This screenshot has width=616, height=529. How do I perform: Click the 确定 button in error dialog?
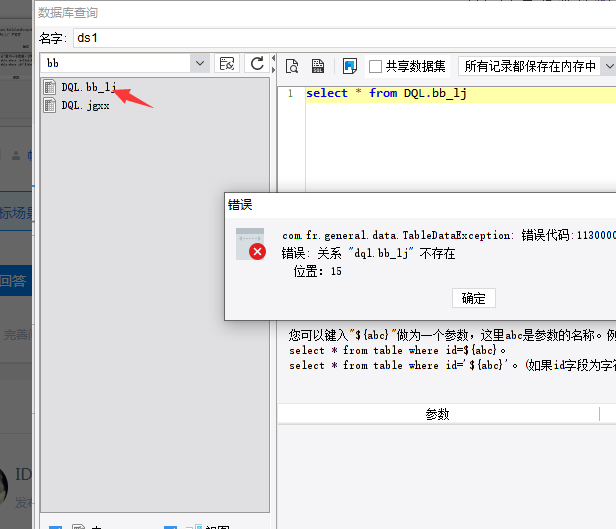click(x=473, y=298)
